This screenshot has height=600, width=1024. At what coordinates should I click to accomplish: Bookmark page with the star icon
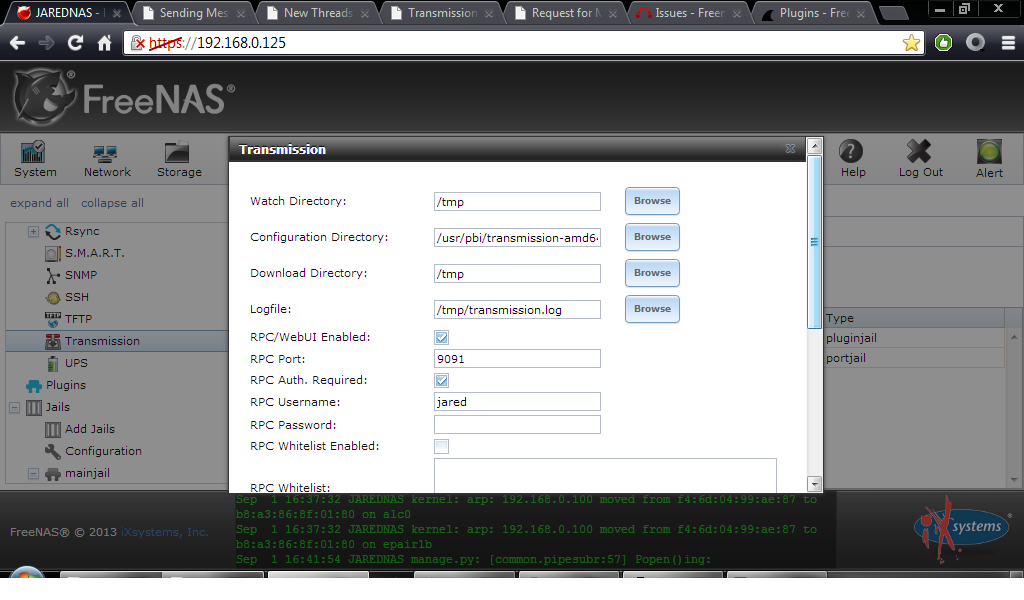click(x=911, y=43)
